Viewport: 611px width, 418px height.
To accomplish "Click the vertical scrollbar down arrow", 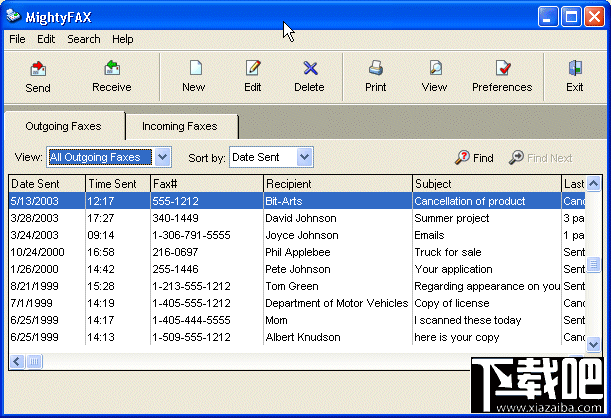I will coord(593,344).
